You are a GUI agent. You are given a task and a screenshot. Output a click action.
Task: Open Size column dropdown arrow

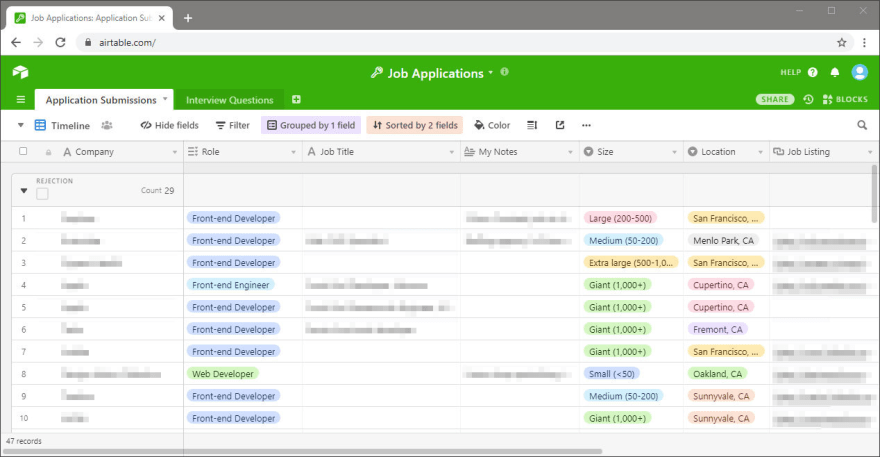point(675,152)
